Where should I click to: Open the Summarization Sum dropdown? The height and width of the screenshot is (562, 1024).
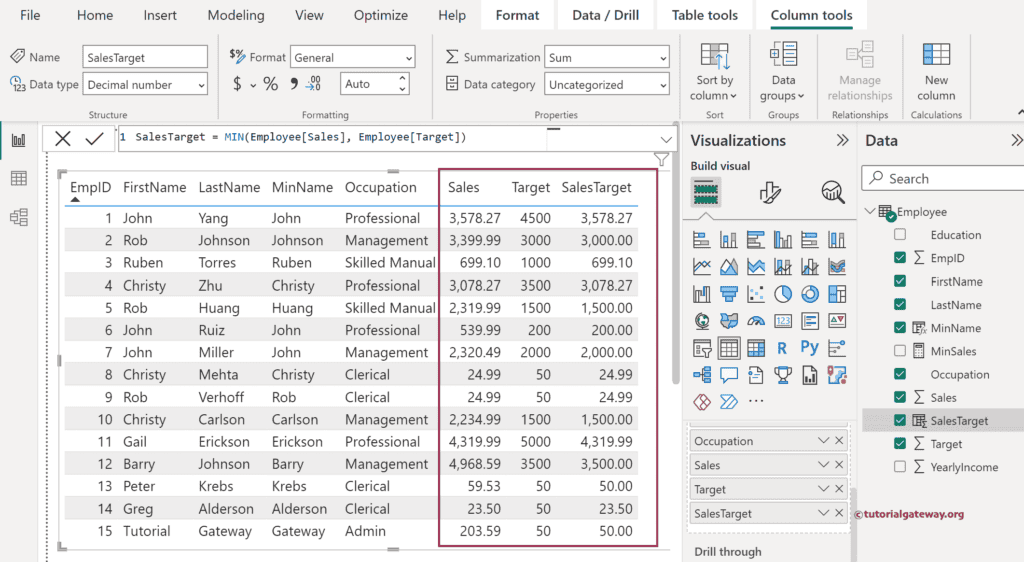coord(607,57)
